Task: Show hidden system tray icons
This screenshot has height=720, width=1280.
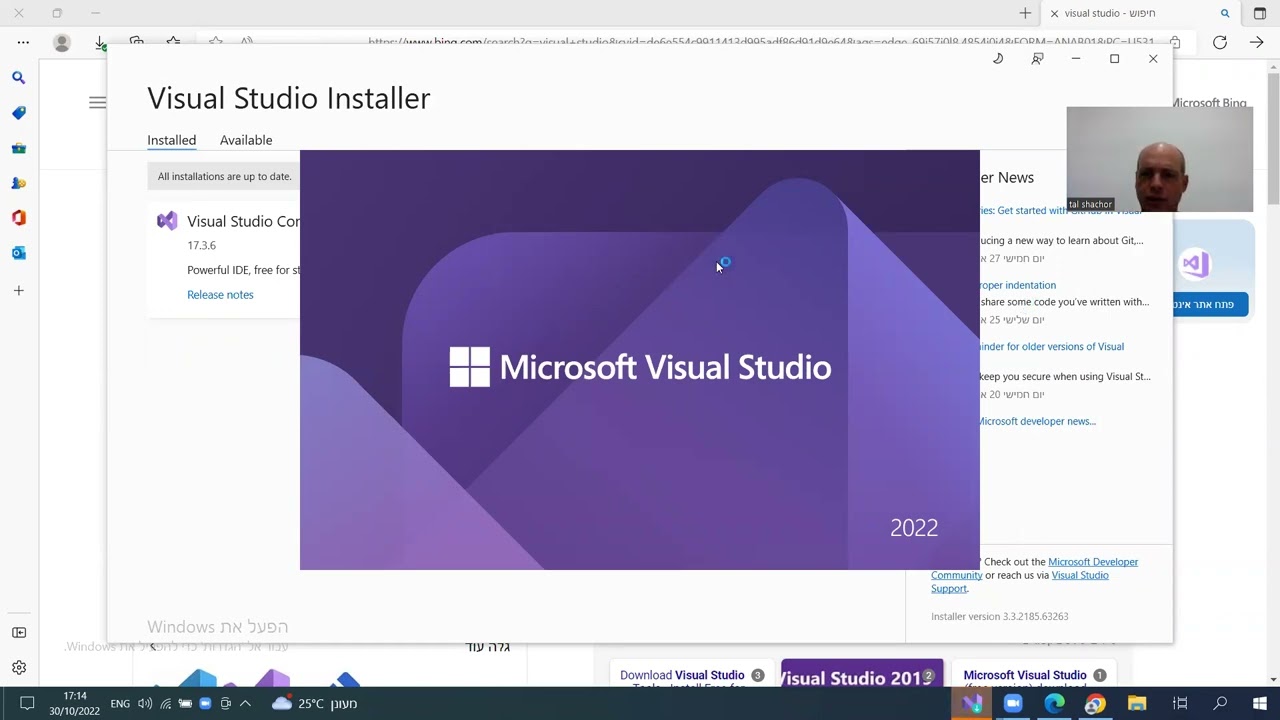Action: (245, 703)
